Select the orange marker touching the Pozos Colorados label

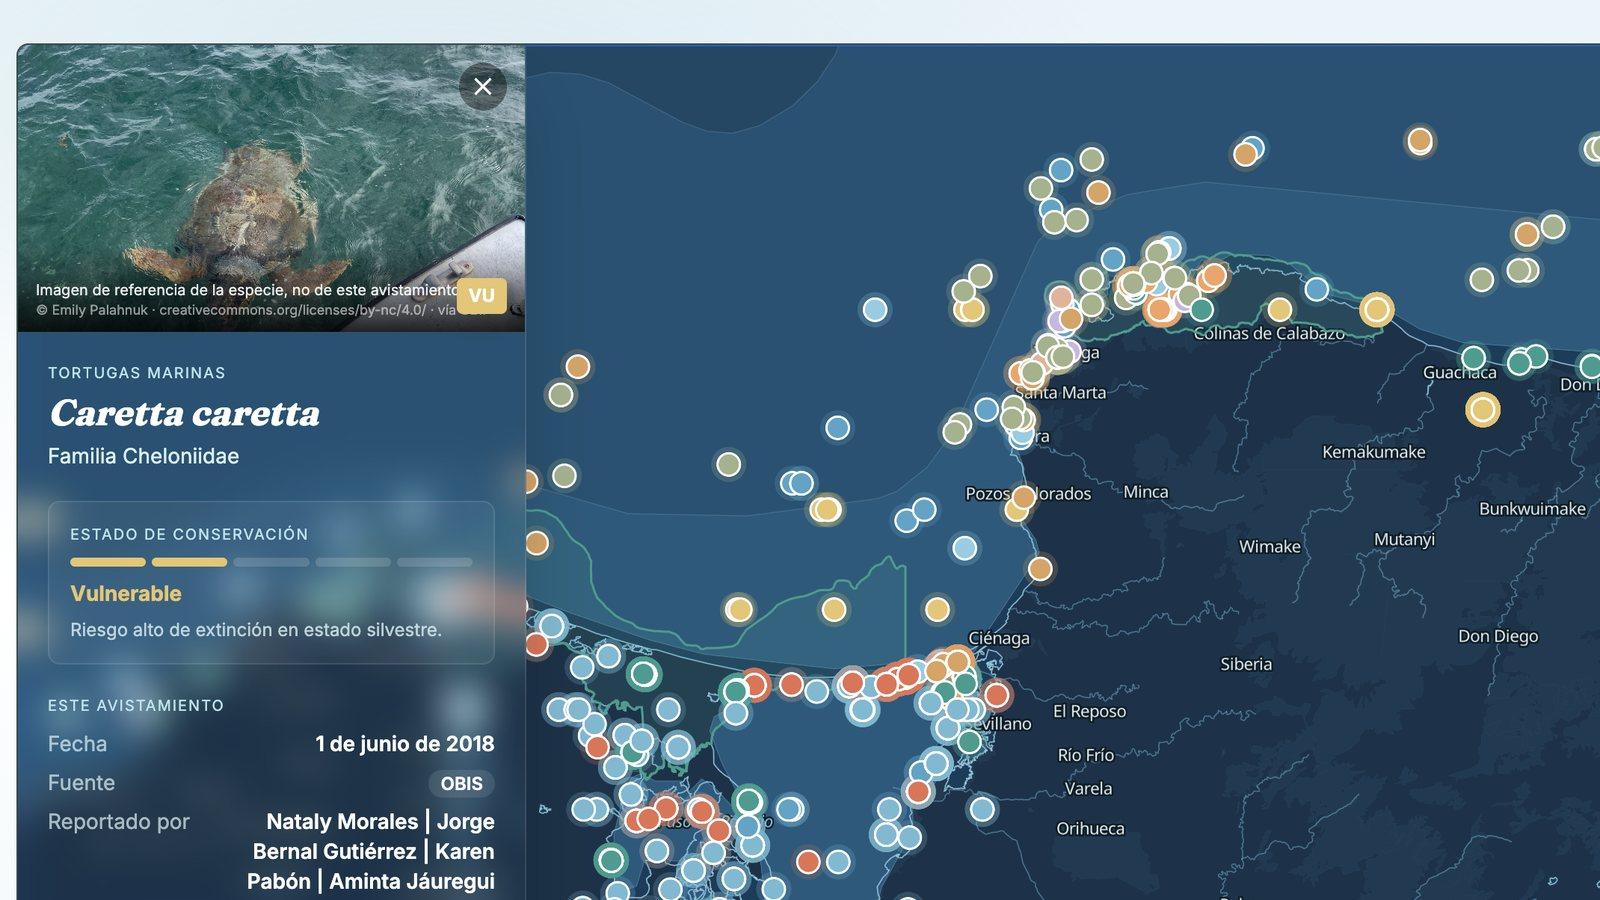(x=1024, y=497)
